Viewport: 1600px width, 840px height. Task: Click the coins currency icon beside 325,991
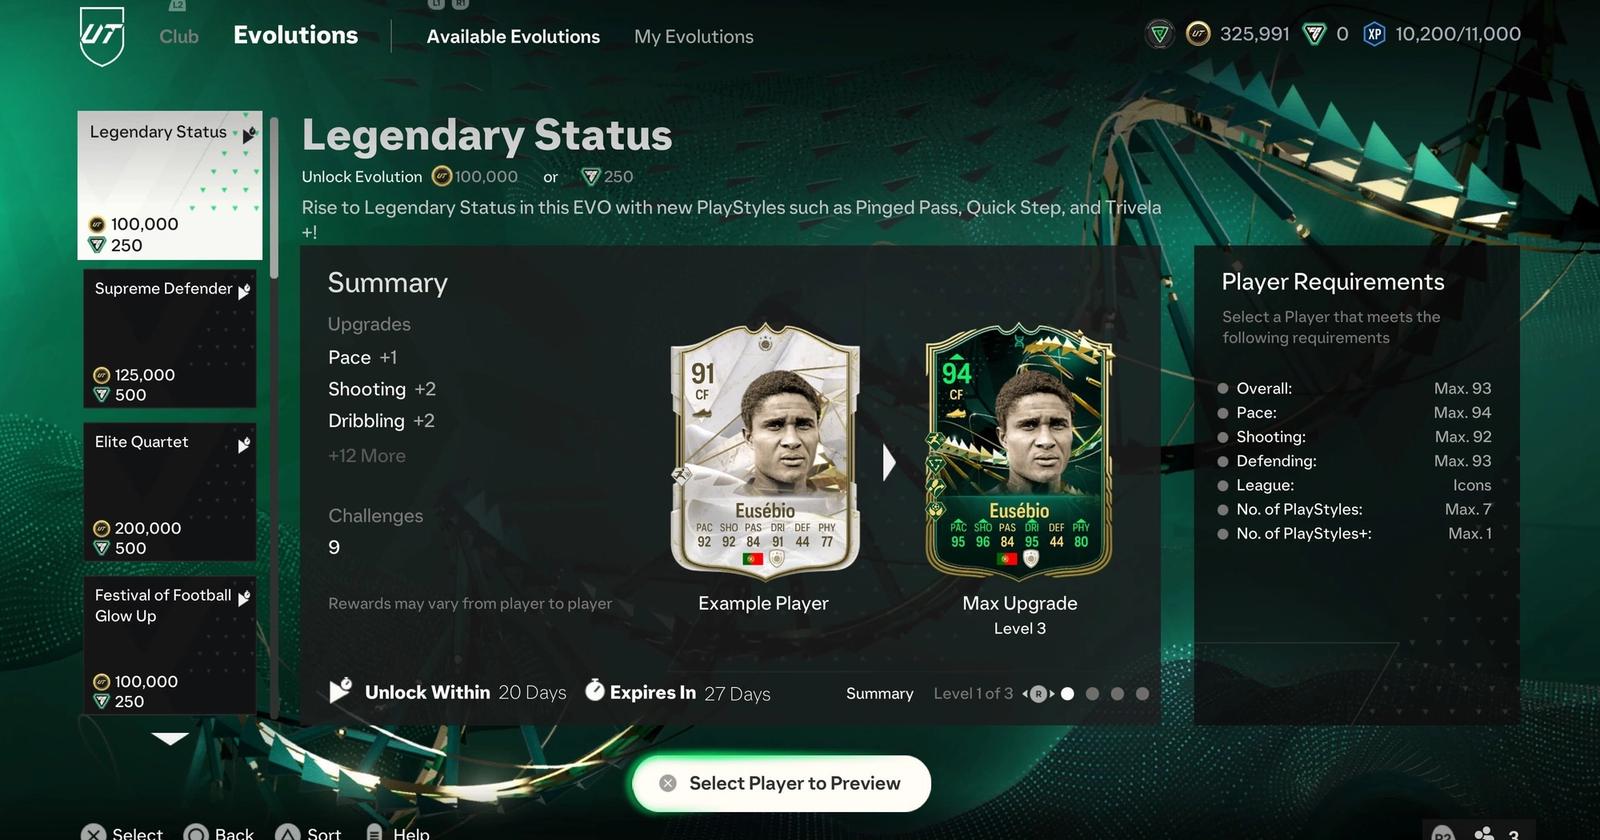(x=1198, y=34)
